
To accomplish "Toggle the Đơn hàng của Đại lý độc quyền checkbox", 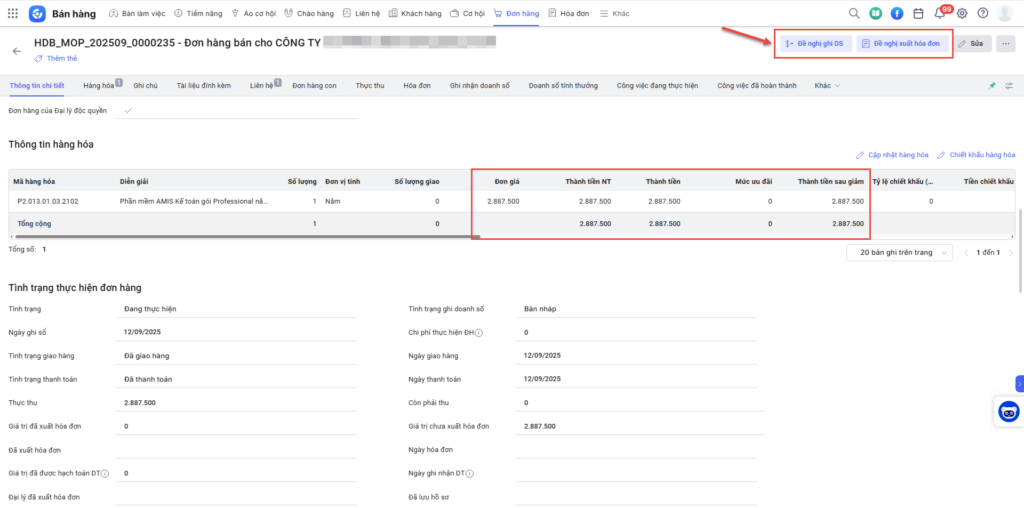I will point(127,110).
